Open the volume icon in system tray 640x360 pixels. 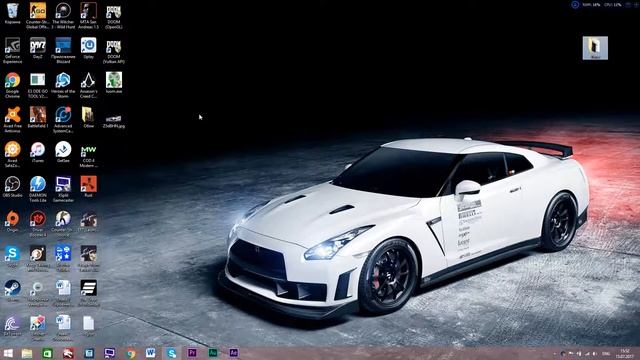coord(595,353)
